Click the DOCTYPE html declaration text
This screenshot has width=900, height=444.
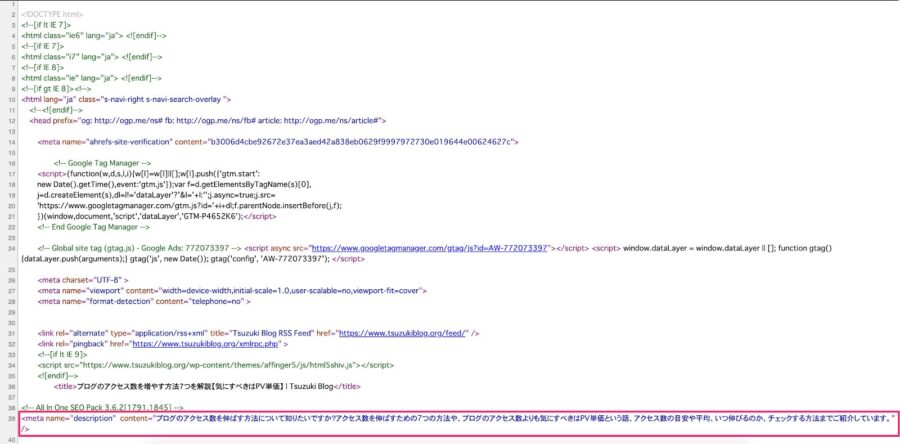click(x=52, y=14)
